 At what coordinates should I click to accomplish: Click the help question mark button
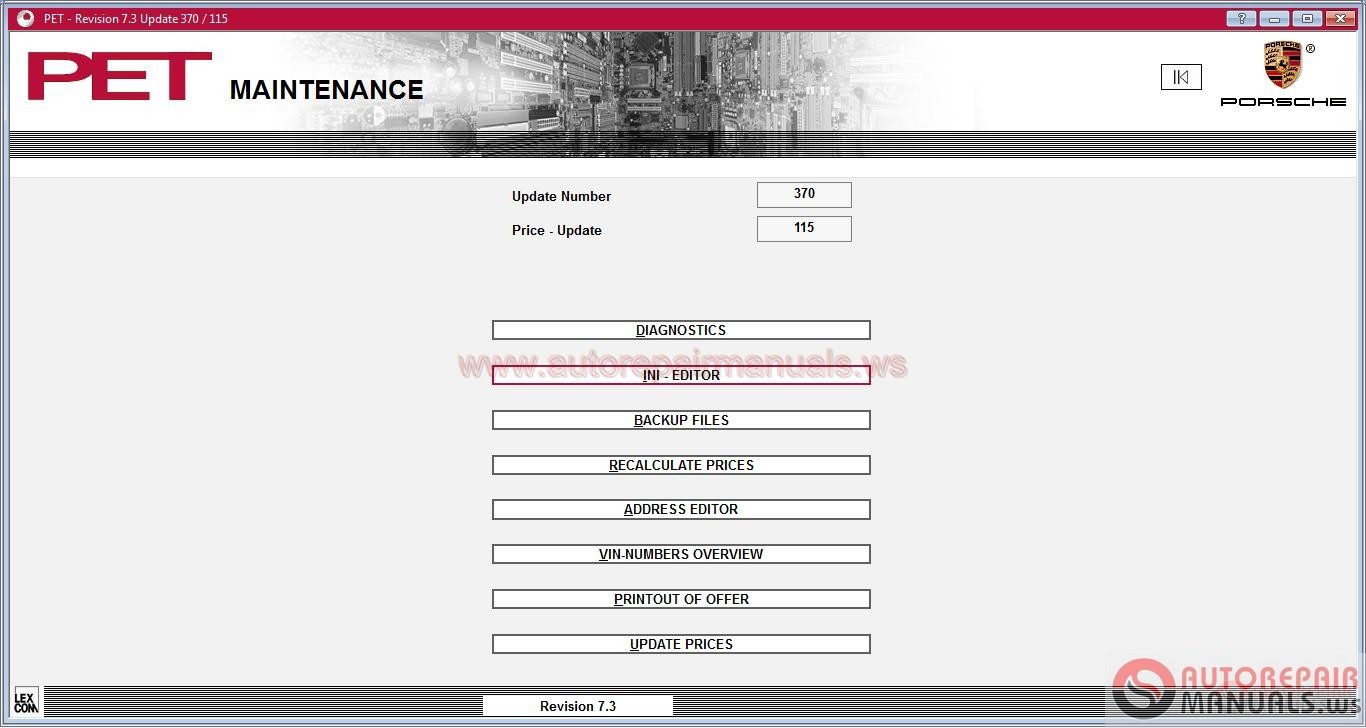pyautogui.click(x=1241, y=18)
